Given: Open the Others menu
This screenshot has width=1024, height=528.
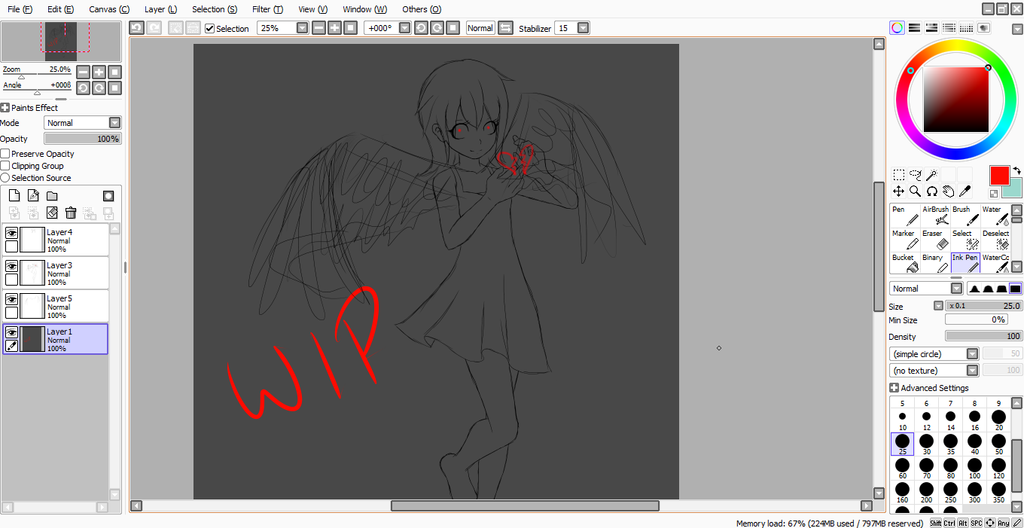Looking at the screenshot, I should pos(421,10).
